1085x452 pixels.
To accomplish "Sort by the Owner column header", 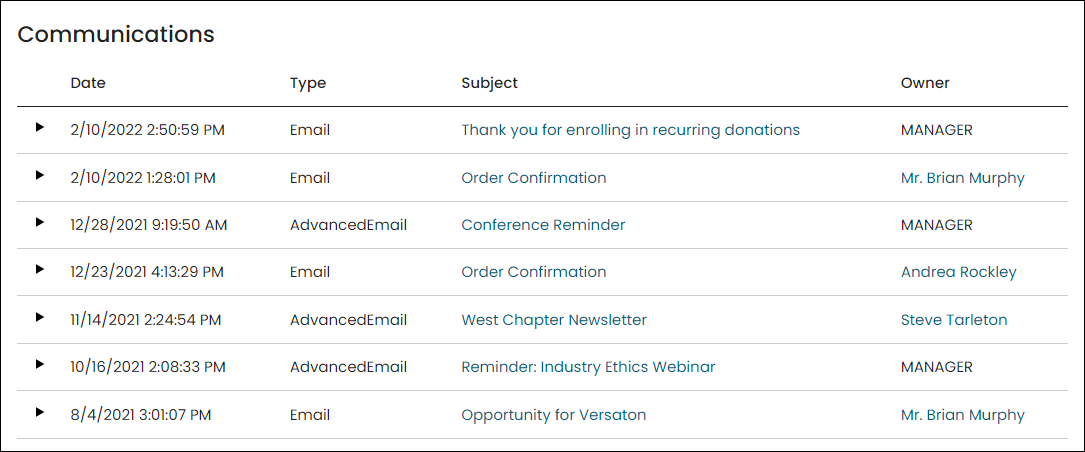I will (x=925, y=83).
